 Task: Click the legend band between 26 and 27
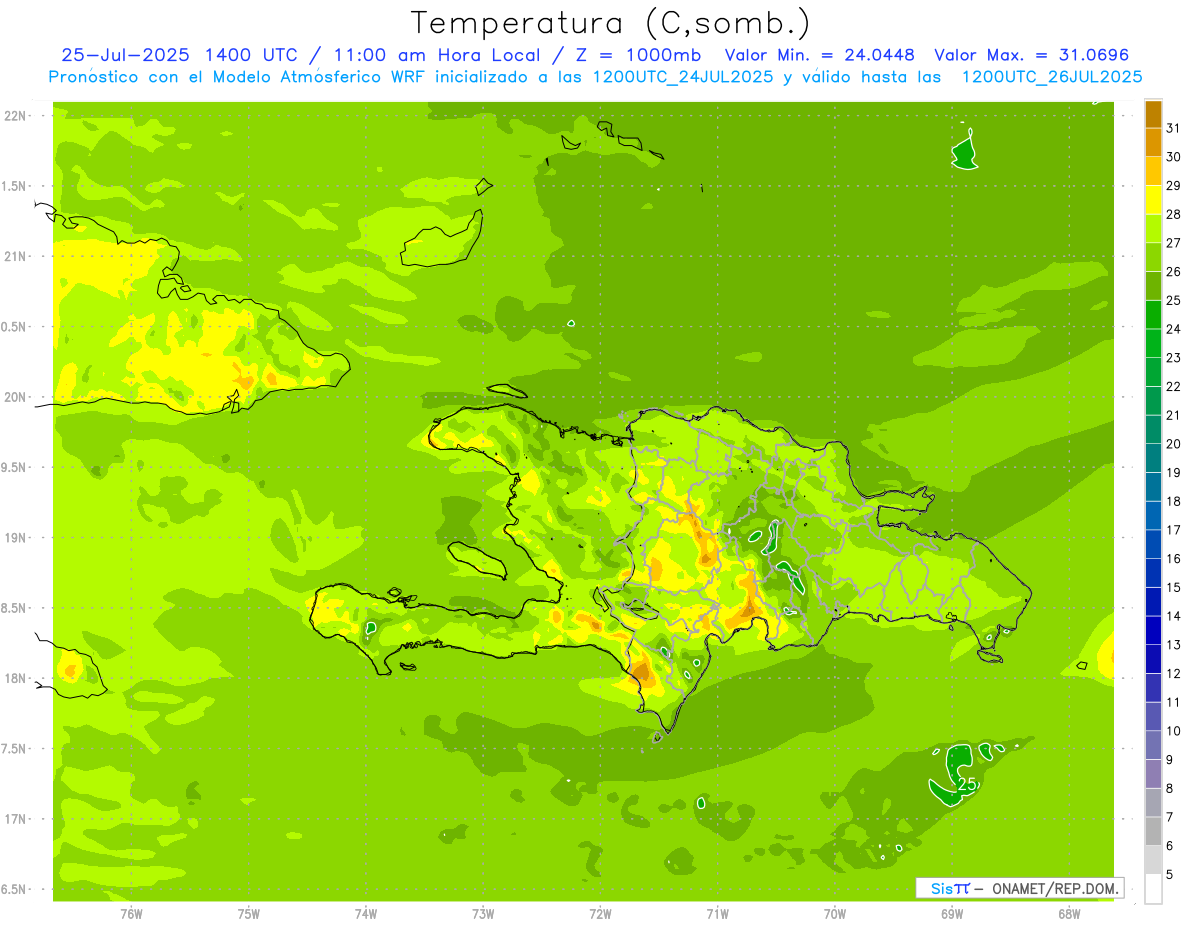[1153, 257]
